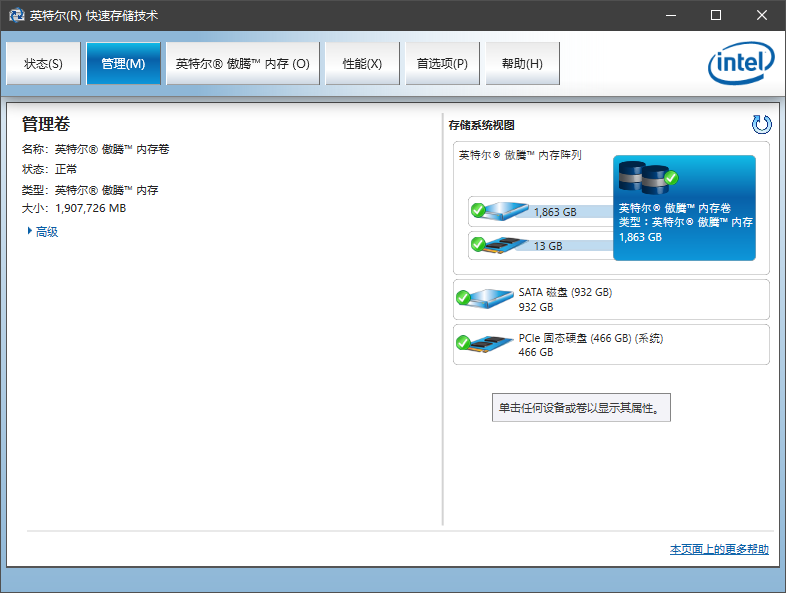Select the 管理(M) tab

point(123,64)
